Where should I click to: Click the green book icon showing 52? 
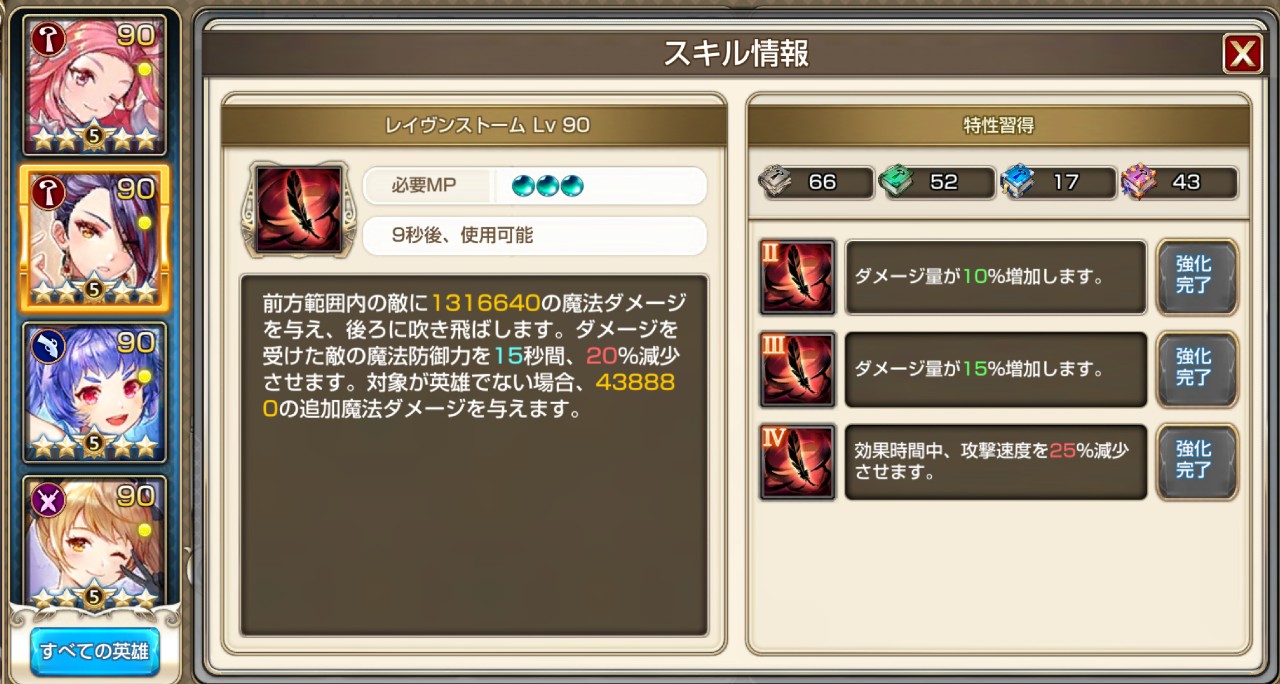[x=896, y=181]
